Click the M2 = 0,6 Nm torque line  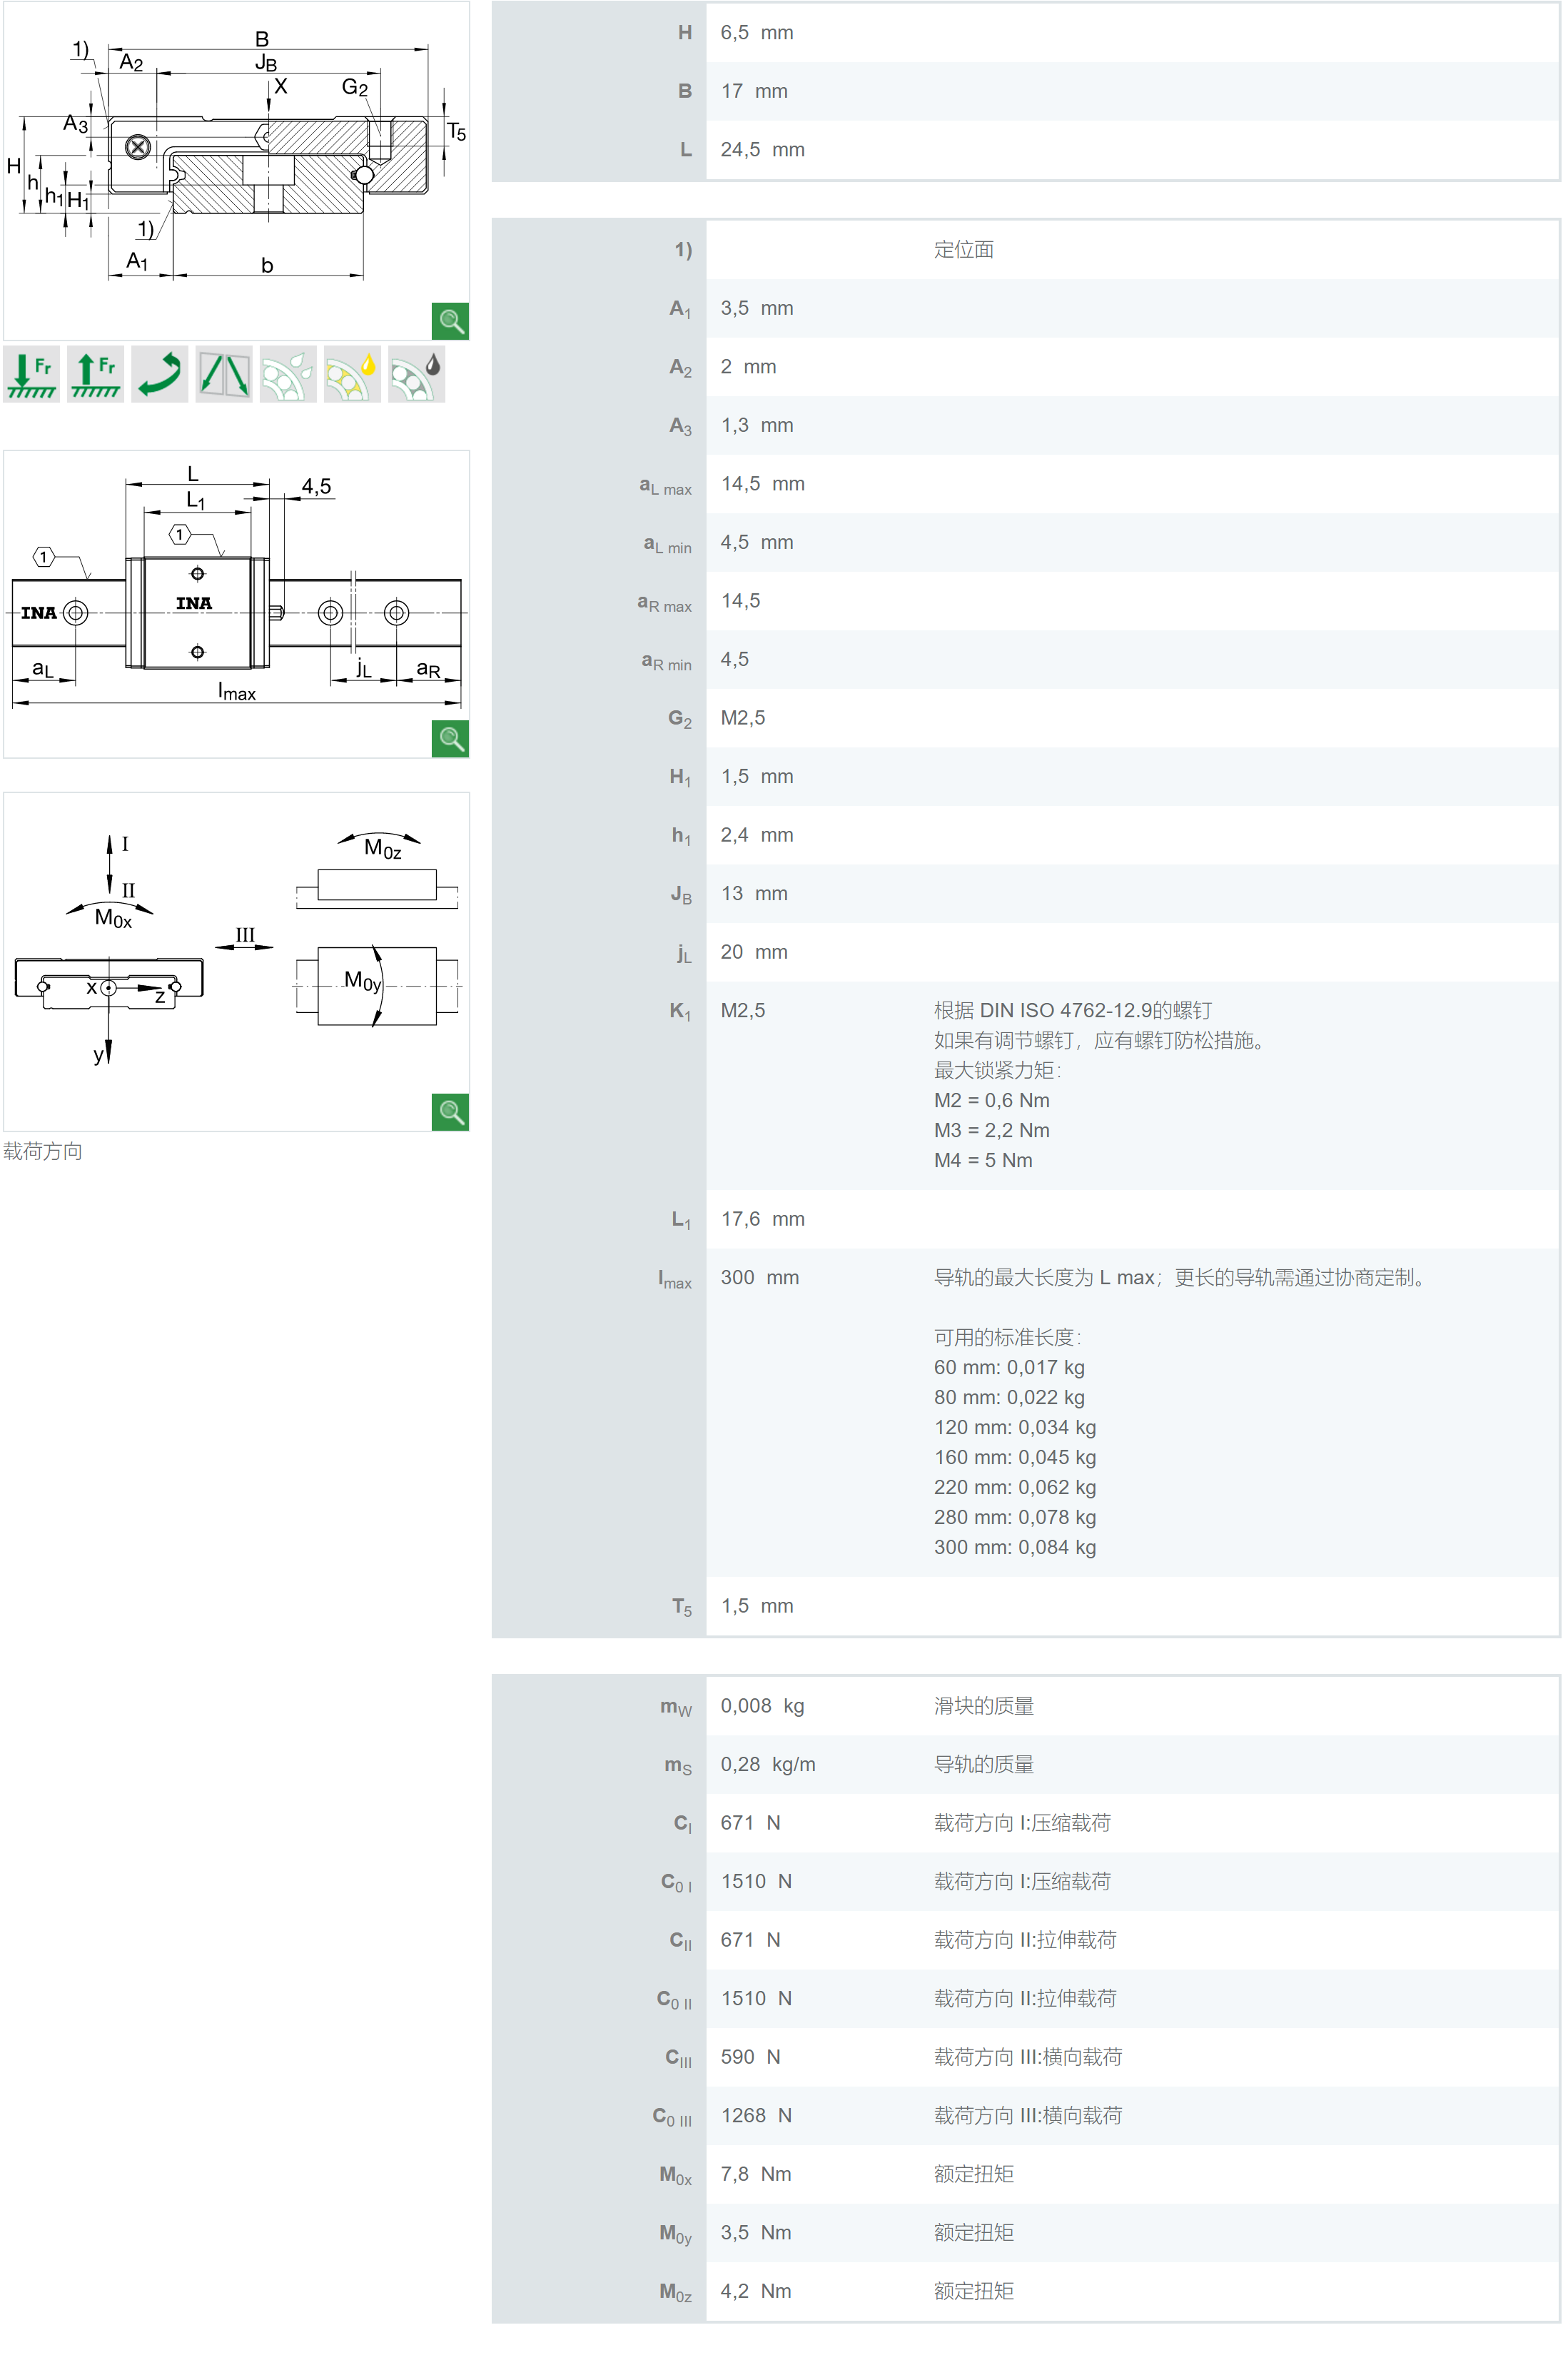992,1100
